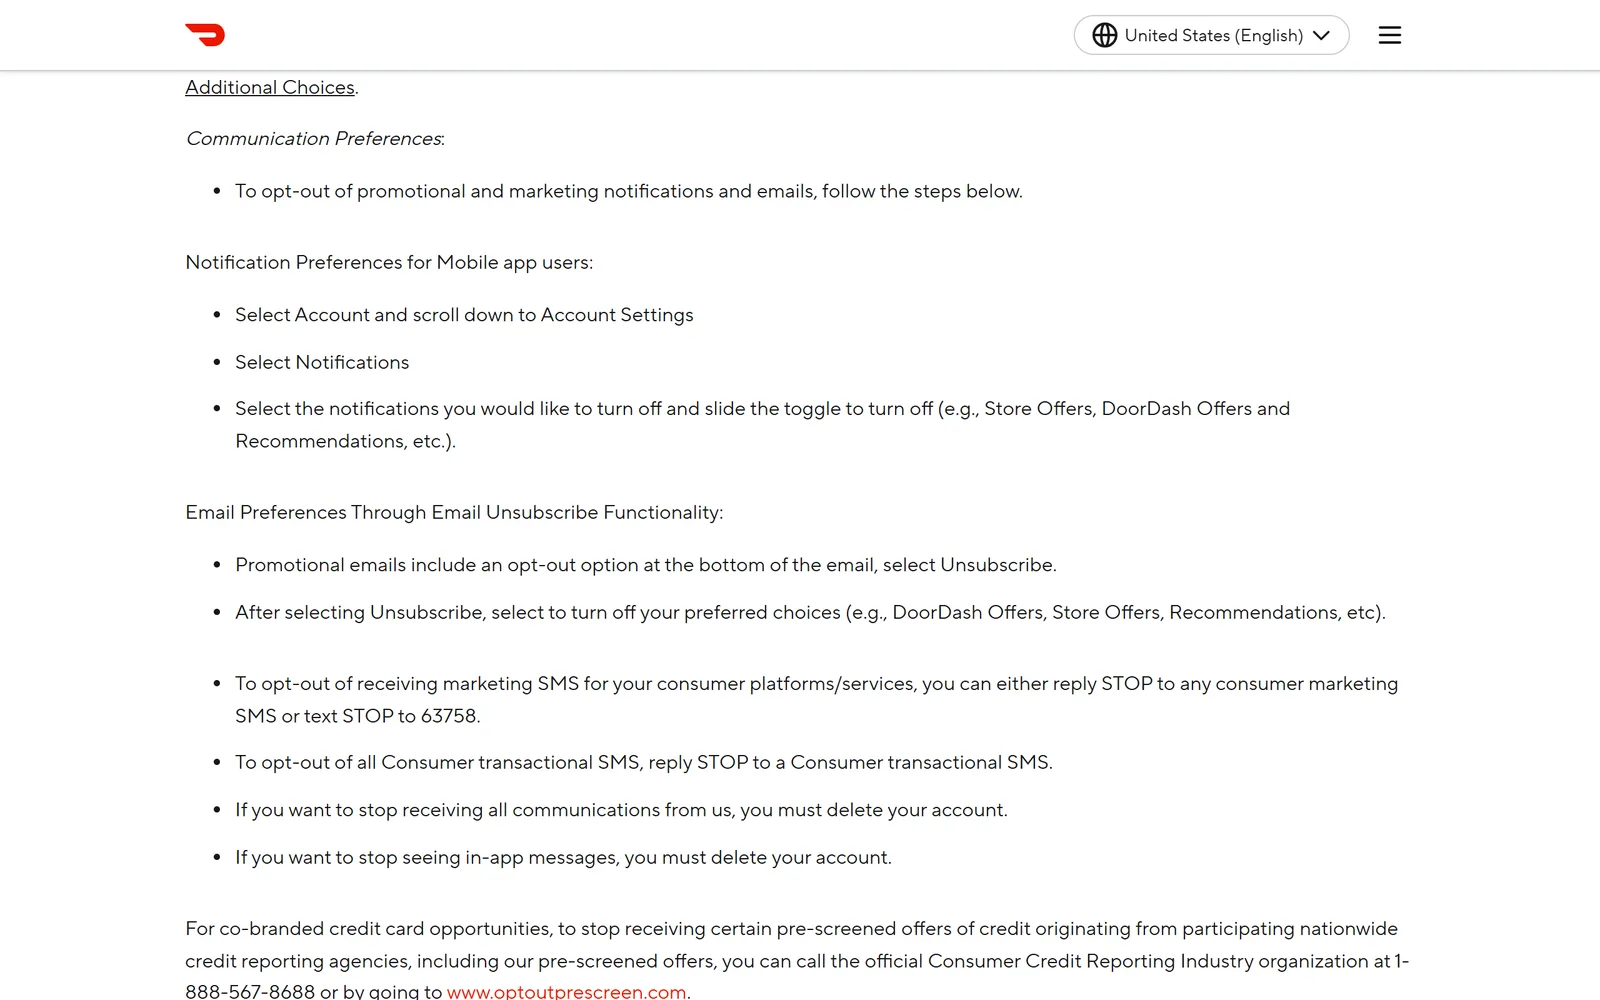Open the Additional Choices link

pyautogui.click(x=270, y=87)
